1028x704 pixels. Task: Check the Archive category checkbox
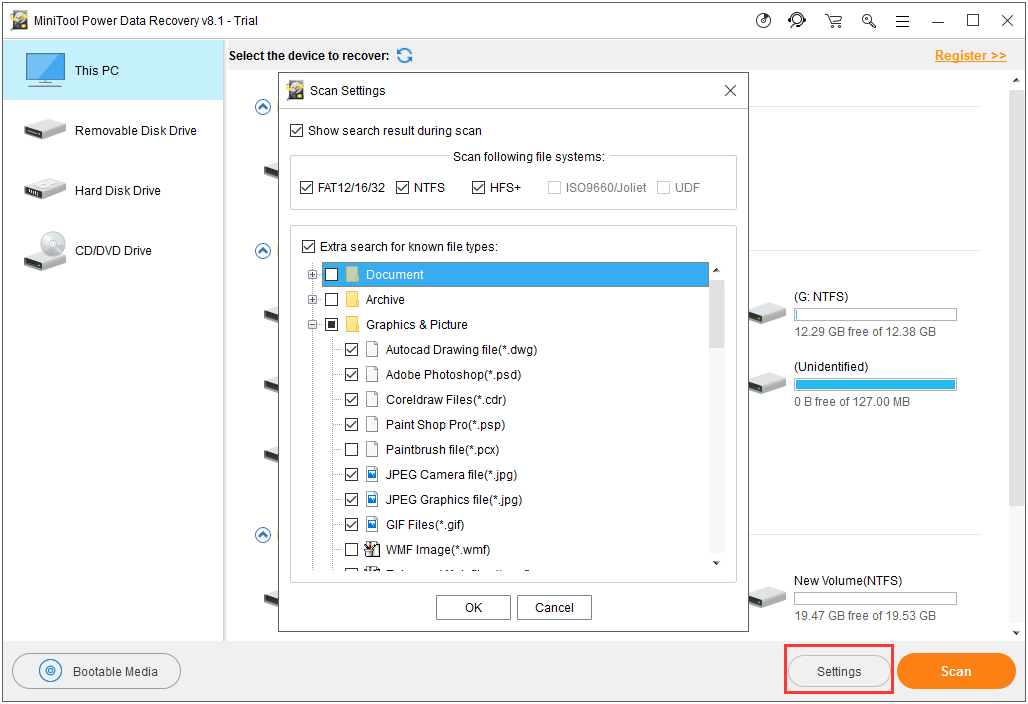[332, 300]
